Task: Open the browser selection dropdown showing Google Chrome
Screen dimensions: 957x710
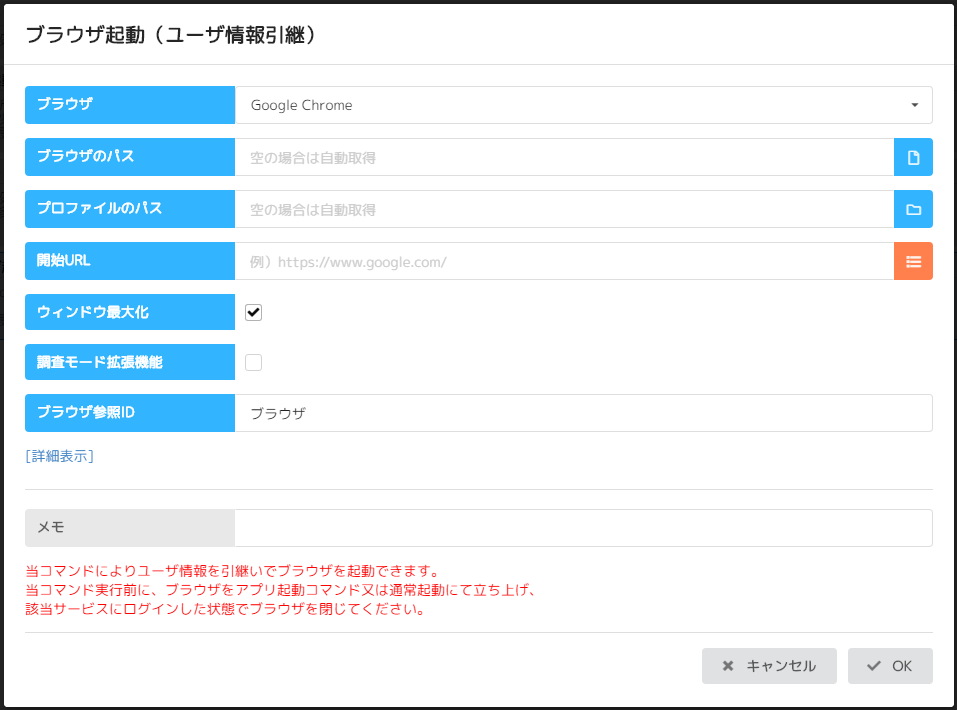Action: (585, 104)
